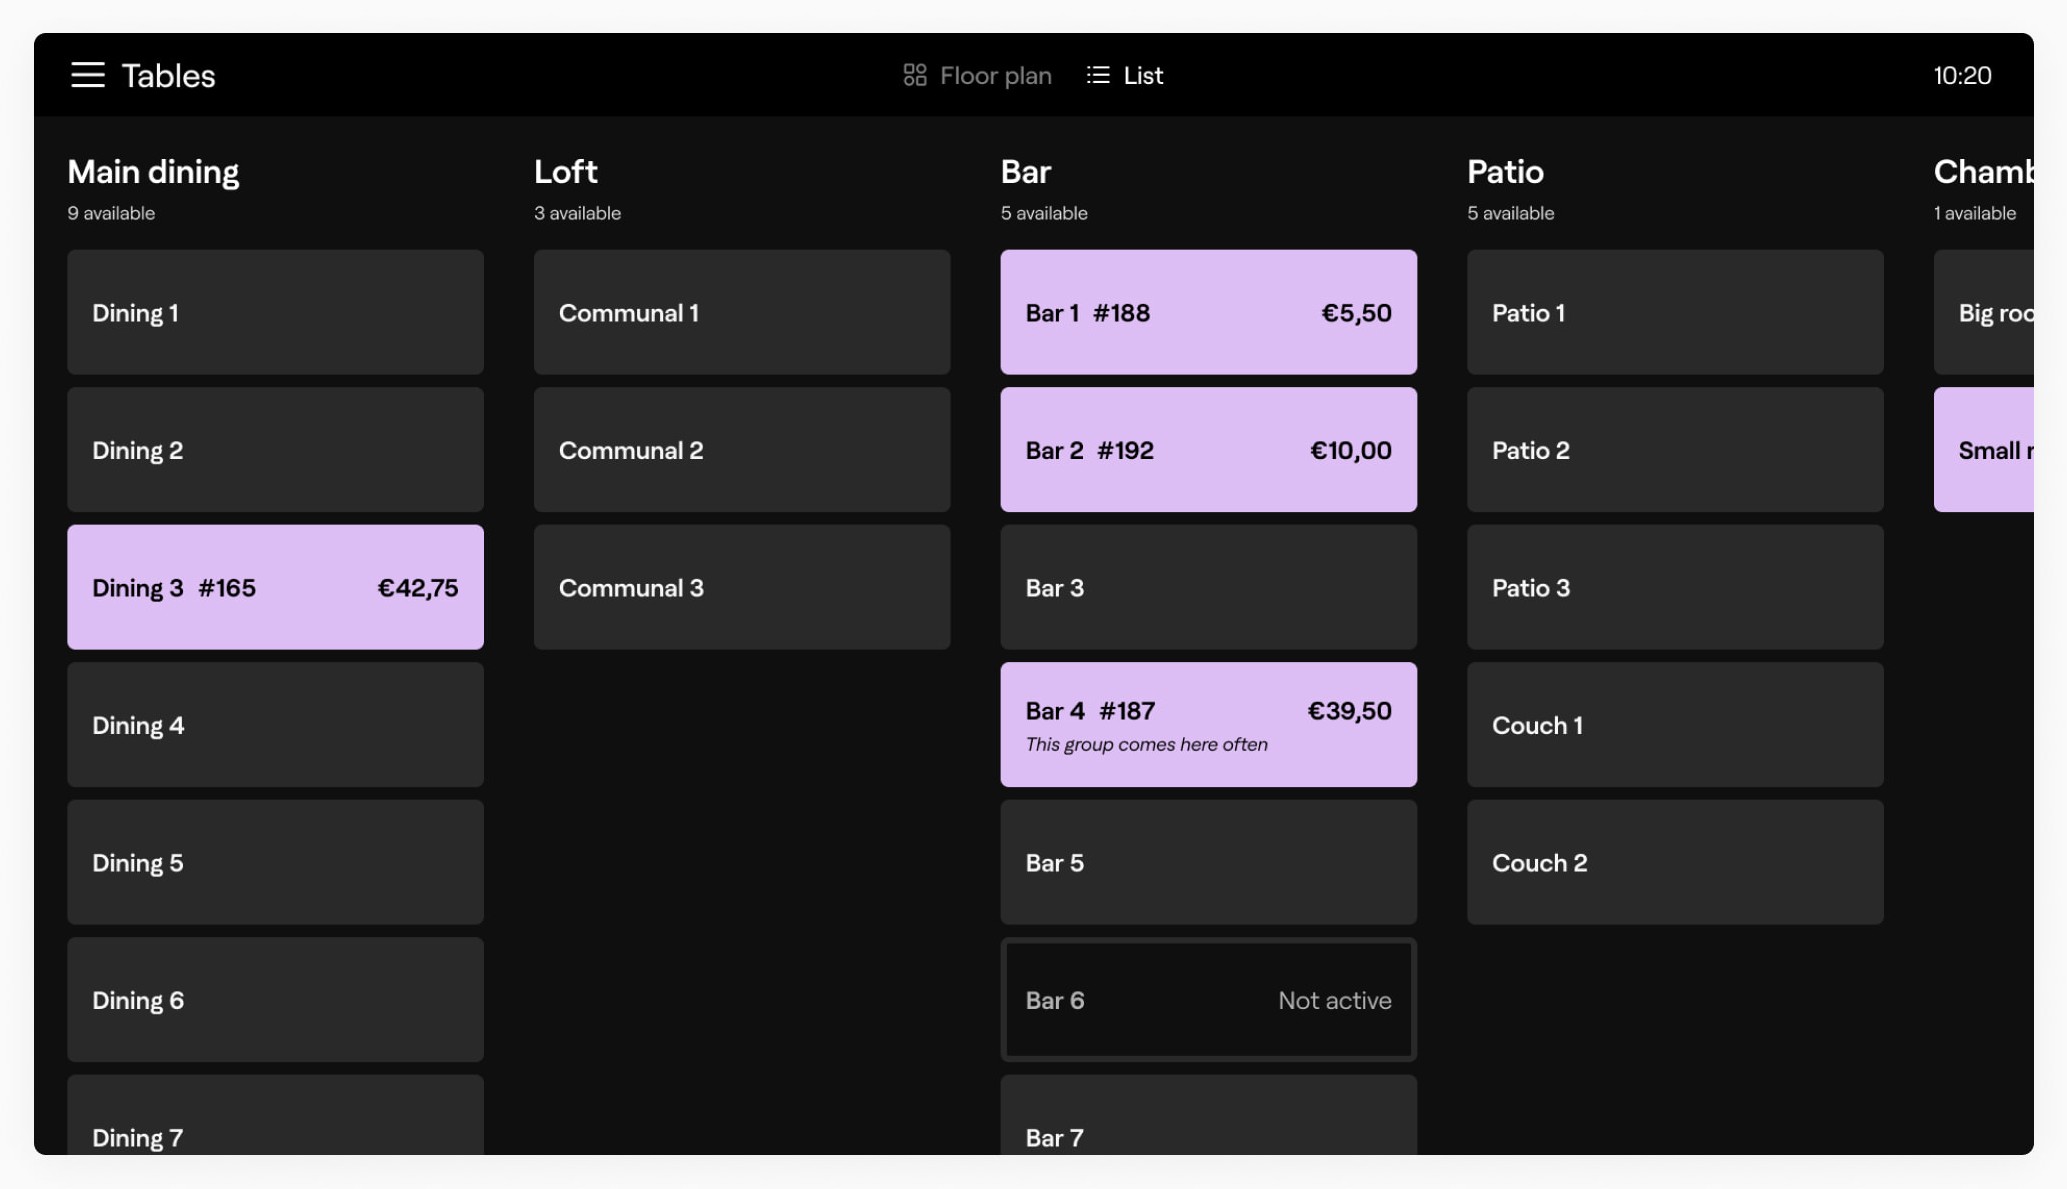Click the Tables page title
The width and height of the screenshot is (2067, 1189).
point(168,75)
